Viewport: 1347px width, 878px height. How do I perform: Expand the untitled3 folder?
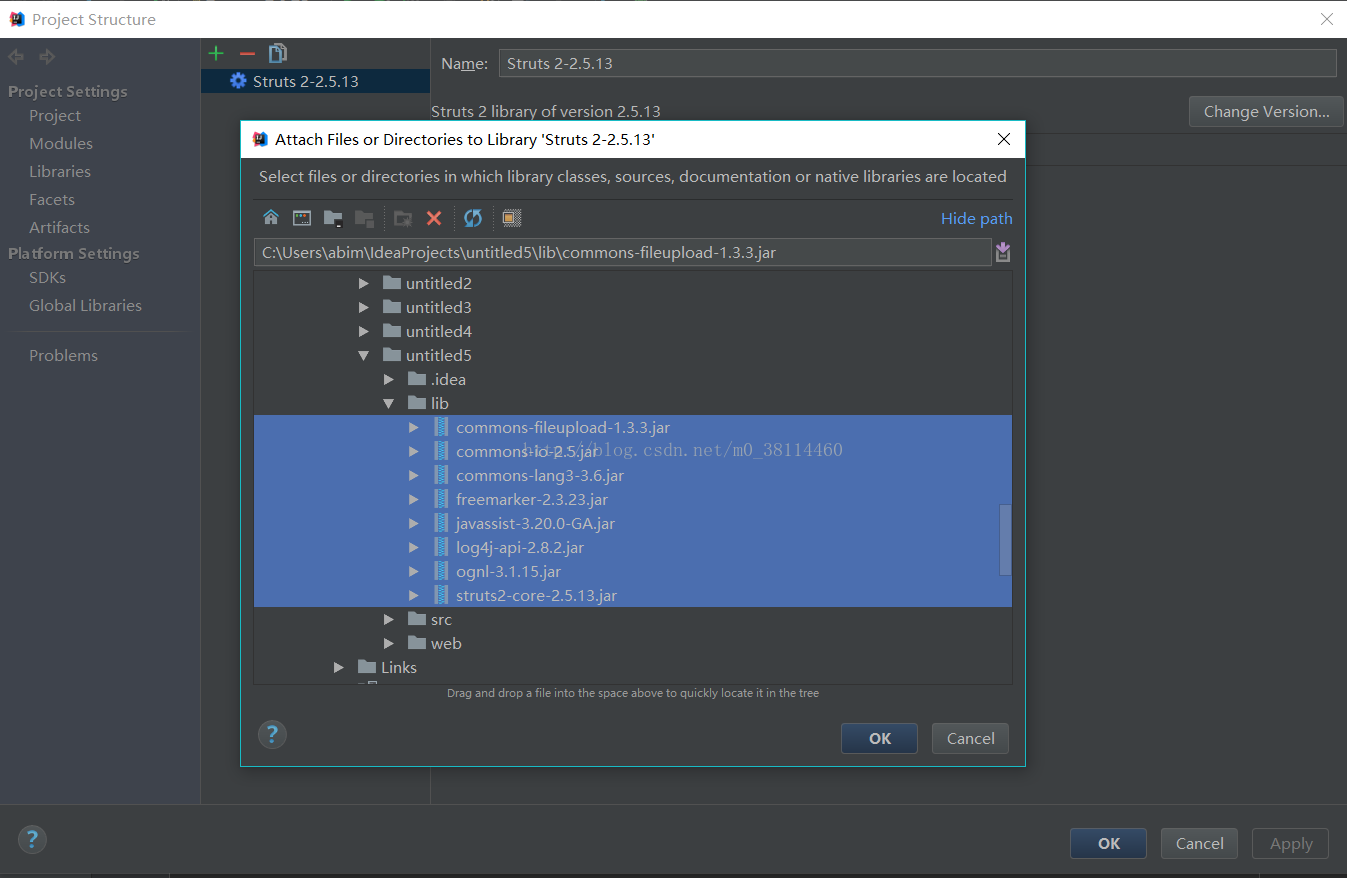click(364, 307)
